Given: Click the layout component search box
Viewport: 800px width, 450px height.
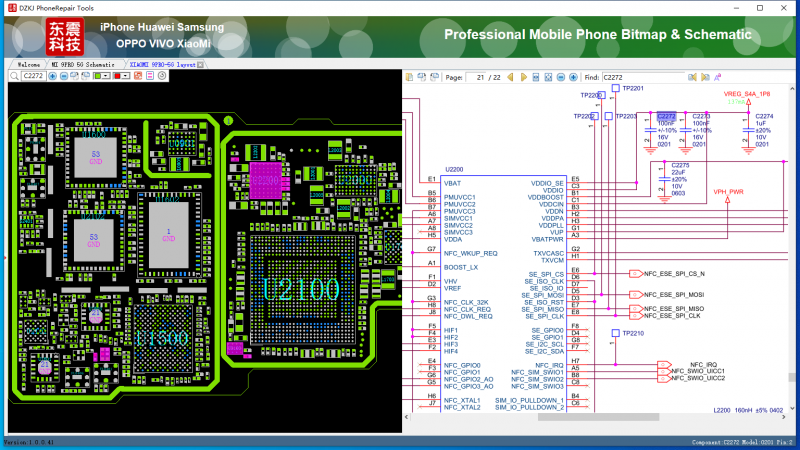Looking at the screenshot, I should (x=33, y=76).
